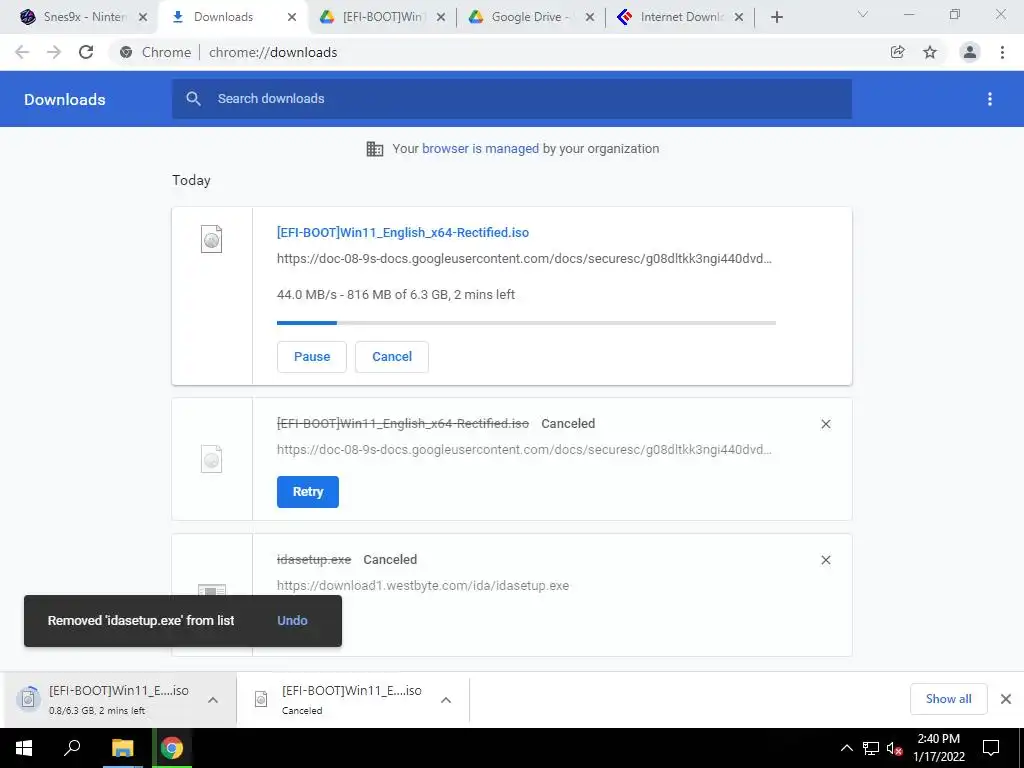Click the Downloads page title
1024x768 pixels.
click(65, 99)
